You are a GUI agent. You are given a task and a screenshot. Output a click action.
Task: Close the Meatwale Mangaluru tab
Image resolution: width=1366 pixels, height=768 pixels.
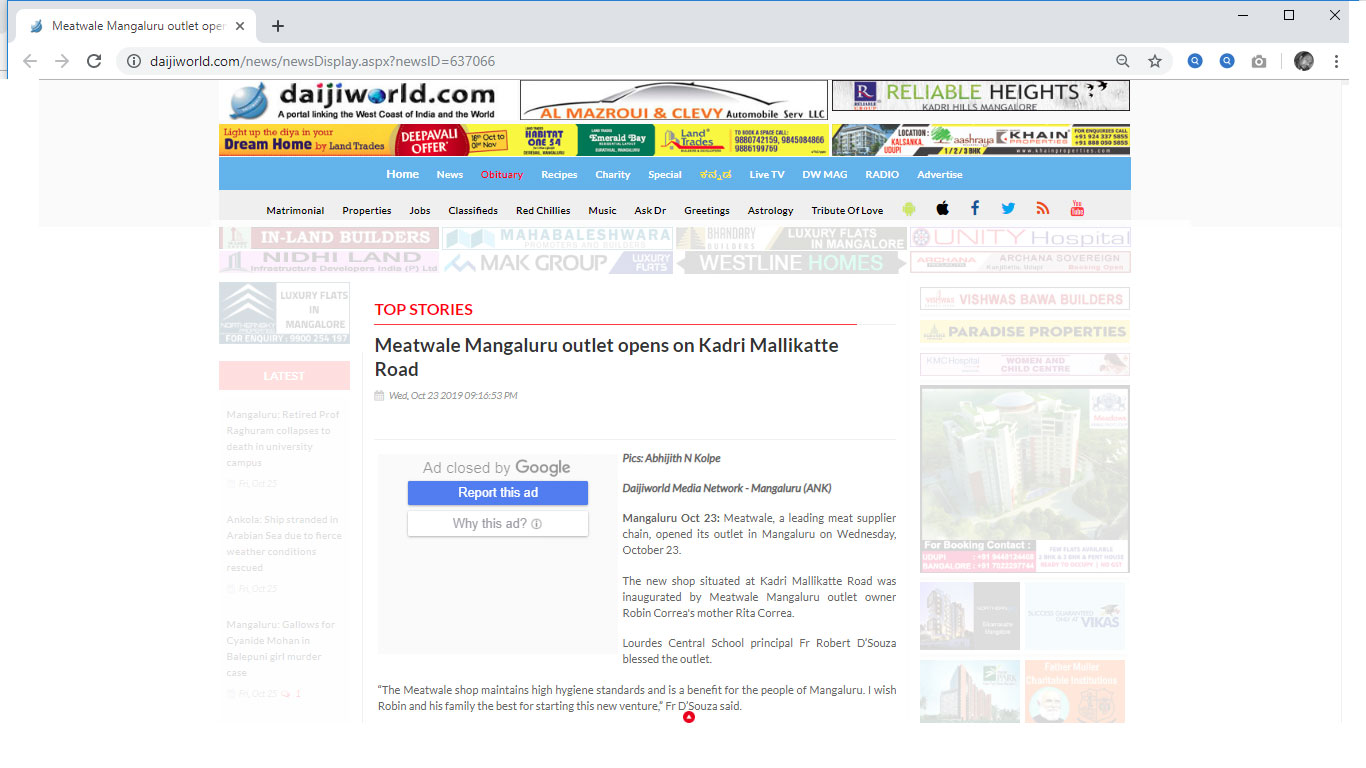(240, 26)
